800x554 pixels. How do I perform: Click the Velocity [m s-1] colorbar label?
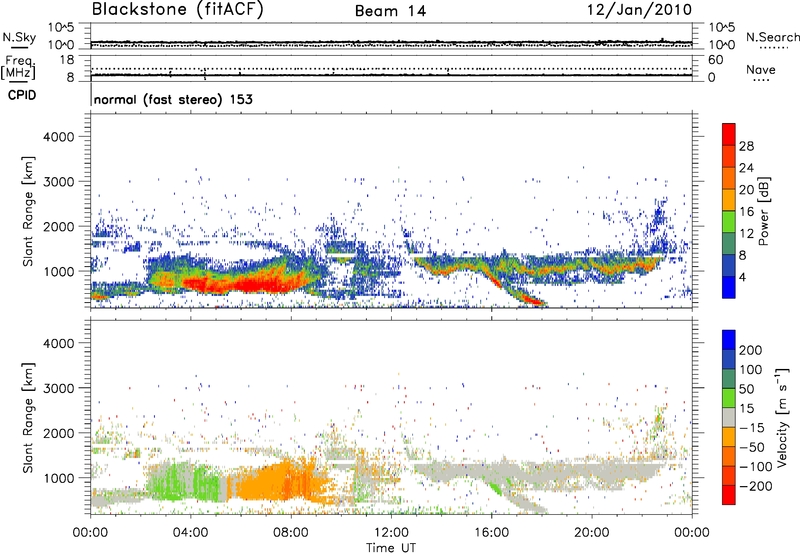point(782,417)
